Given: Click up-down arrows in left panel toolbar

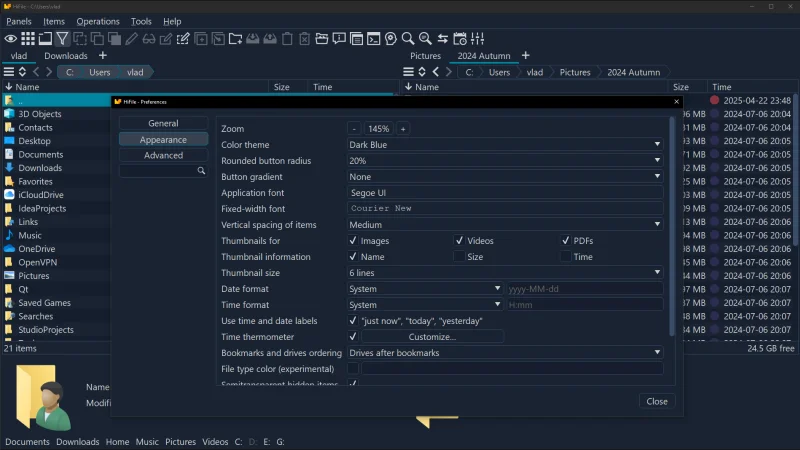Looking at the screenshot, I should coord(22,72).
